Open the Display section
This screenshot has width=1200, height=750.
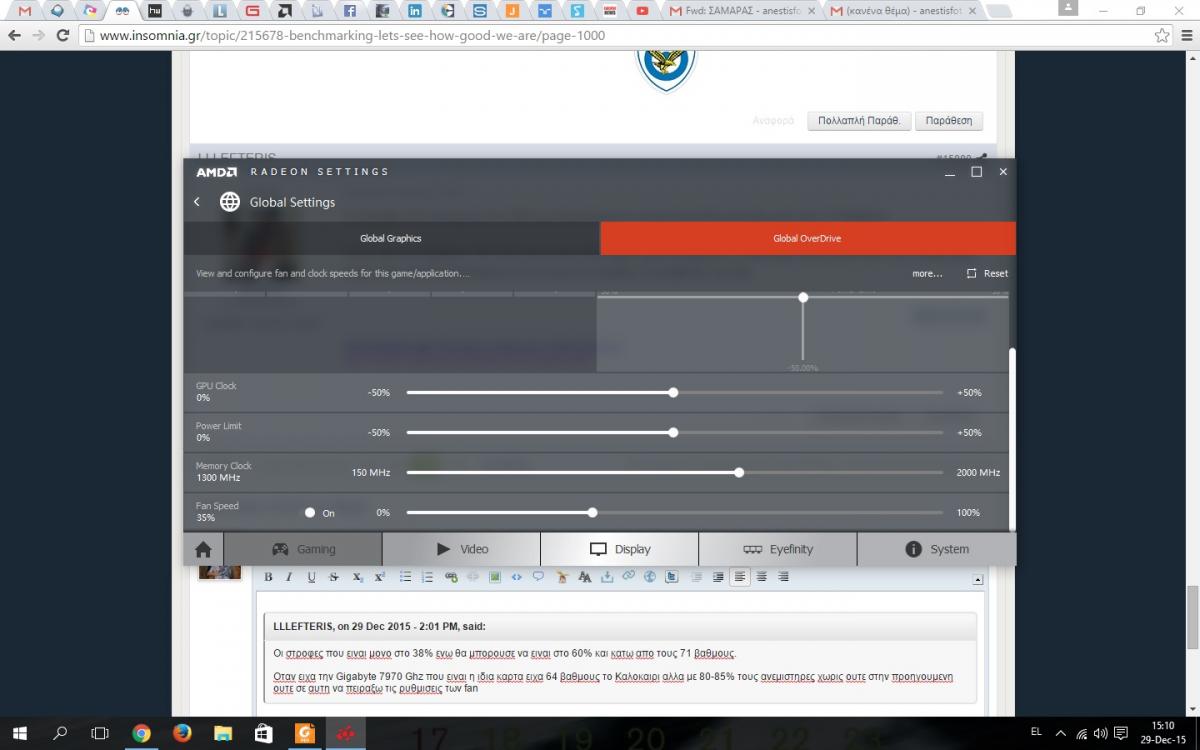click(x=620, y=549)
